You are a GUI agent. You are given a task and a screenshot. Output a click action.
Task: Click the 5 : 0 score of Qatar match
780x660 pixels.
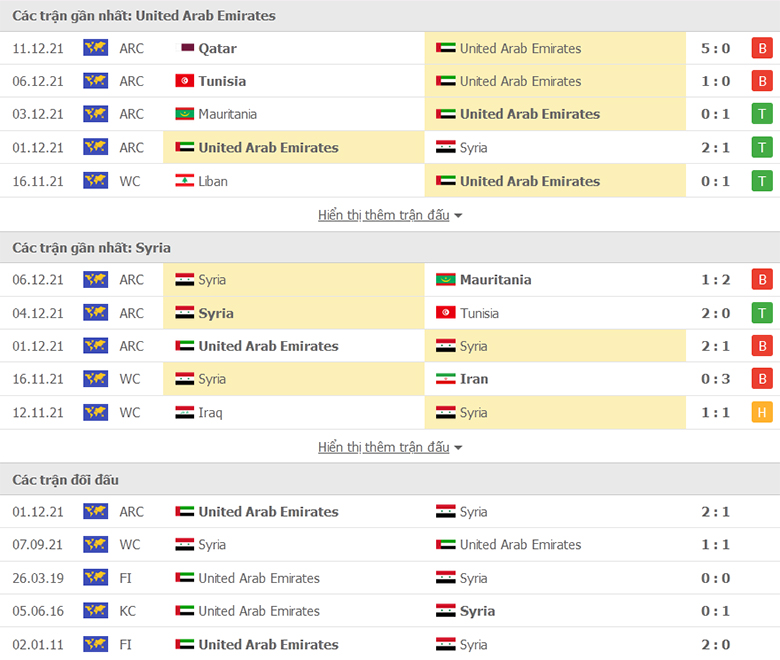tap(715, 48)
